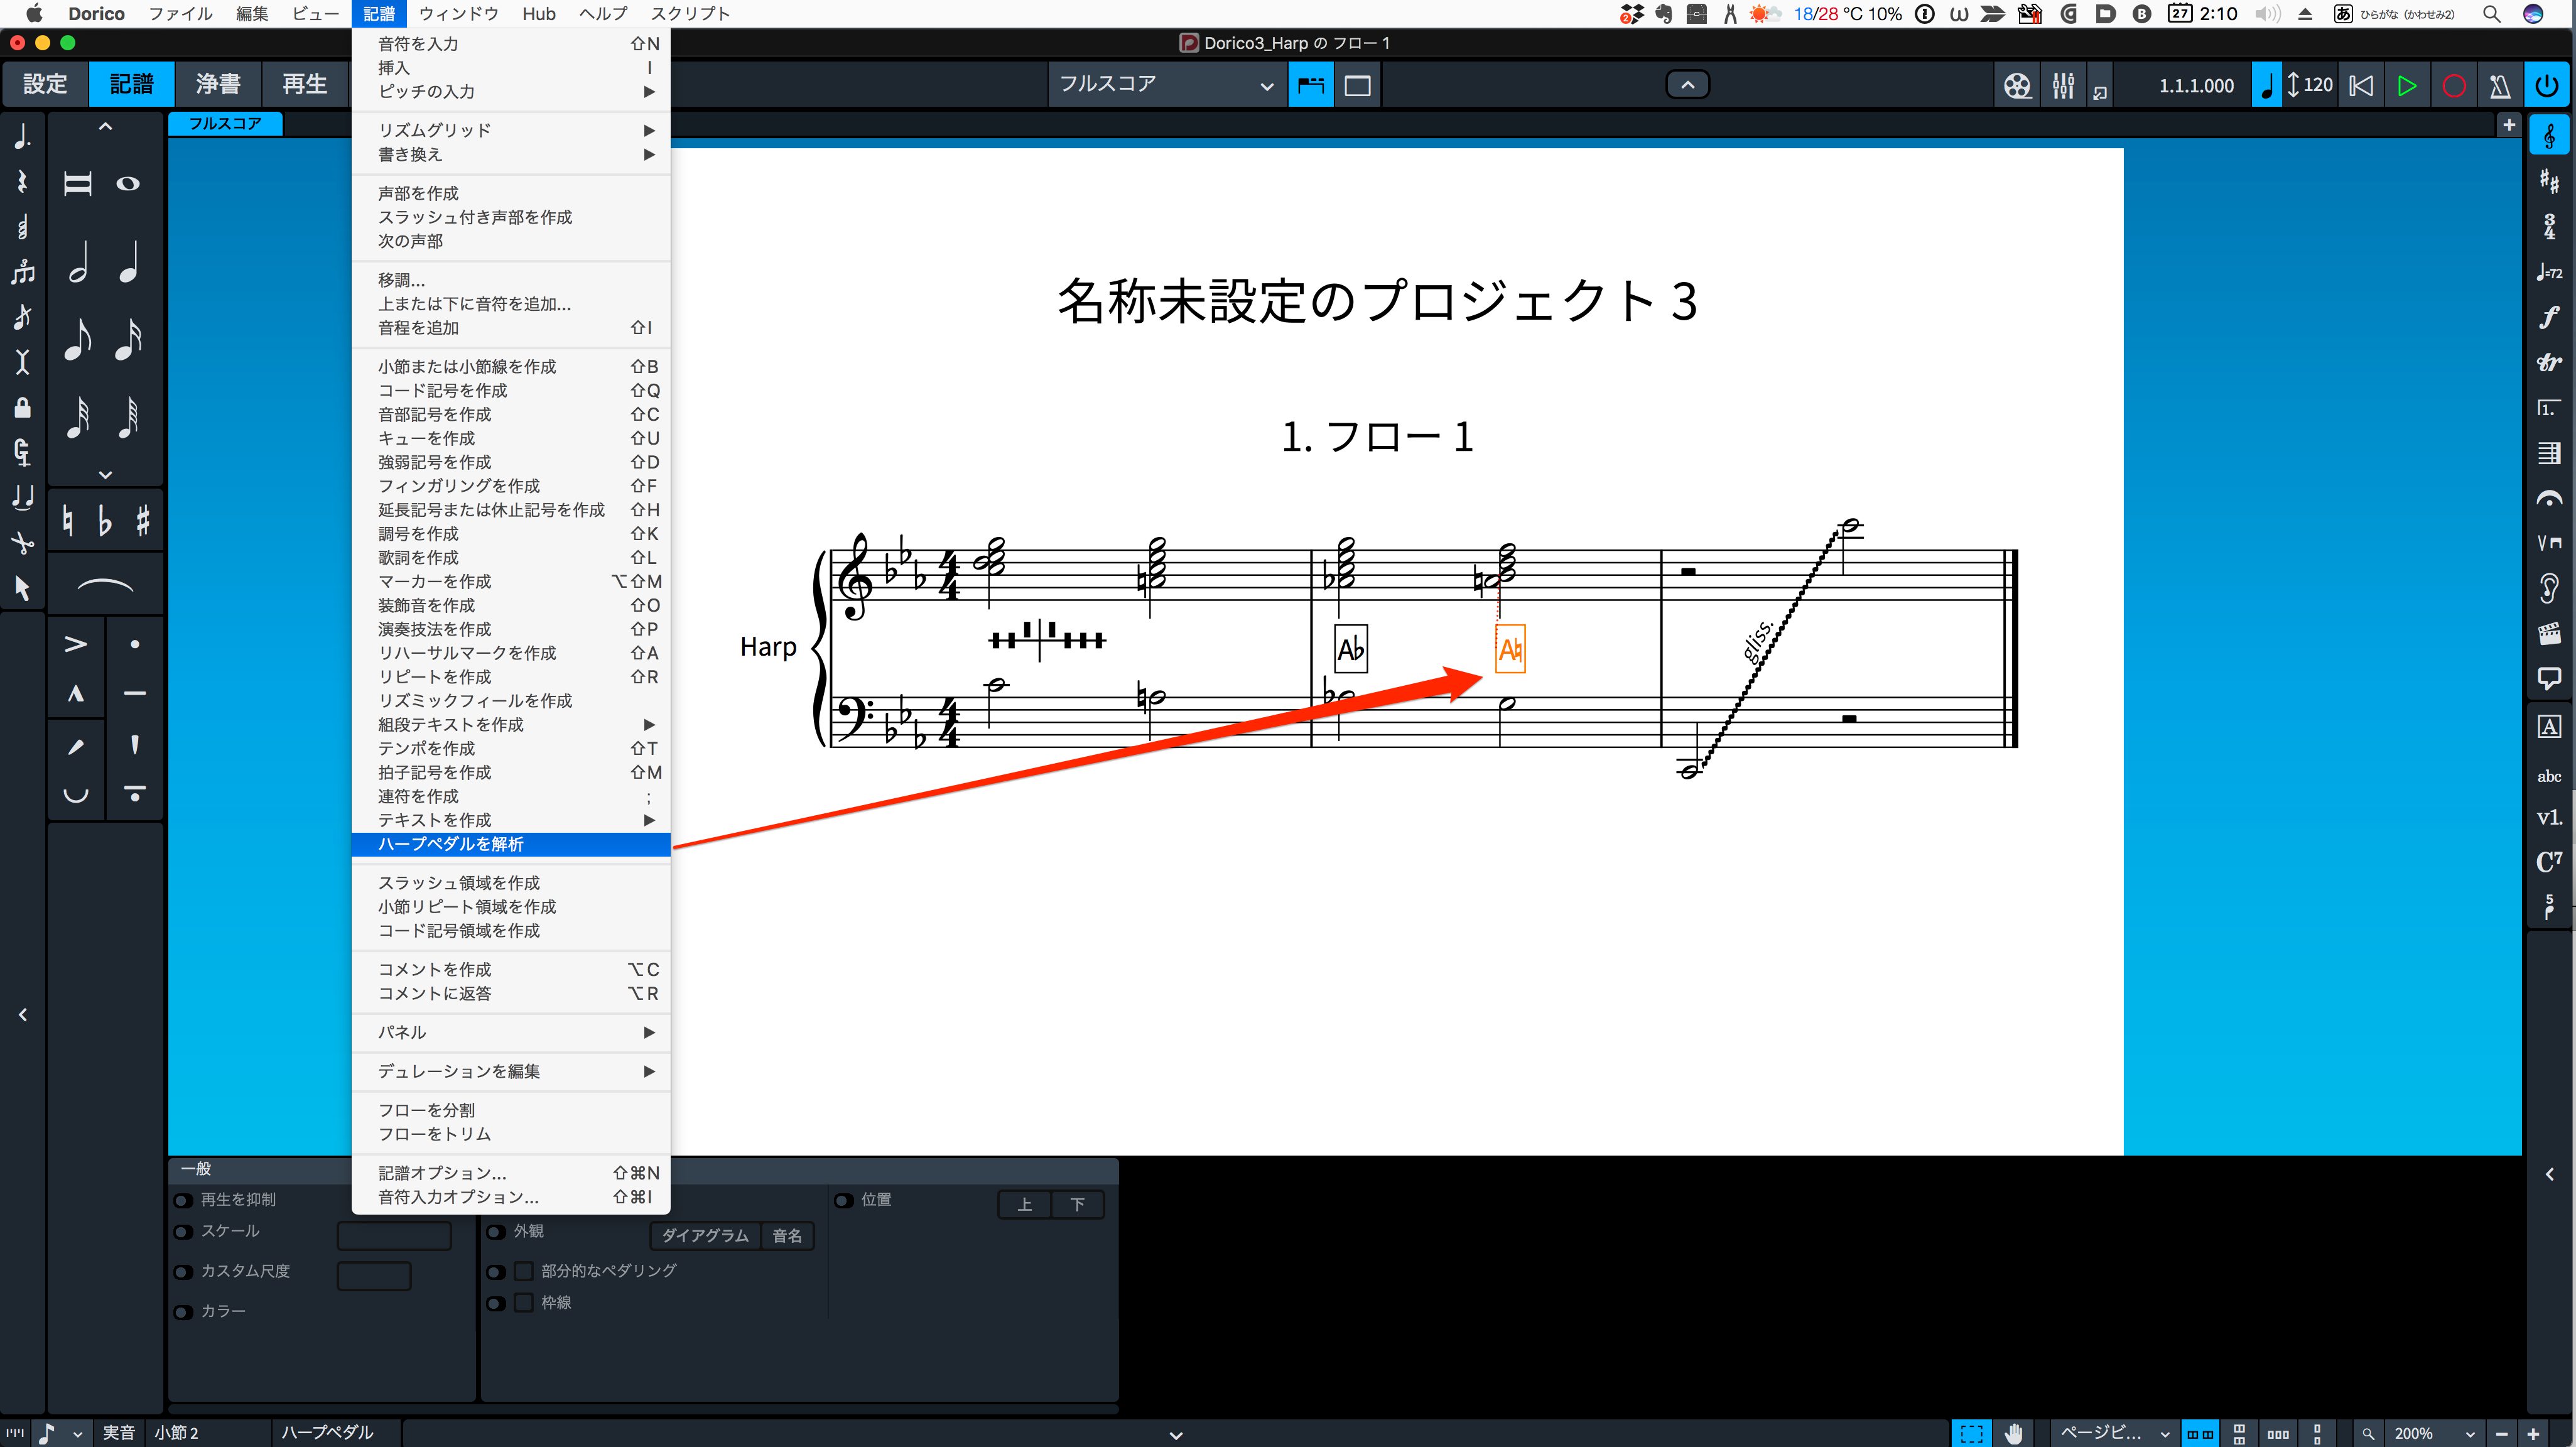The image size is (2576, 1447).
Task: Click the ダイアグラム appearance button
Action: point(705,1236)
